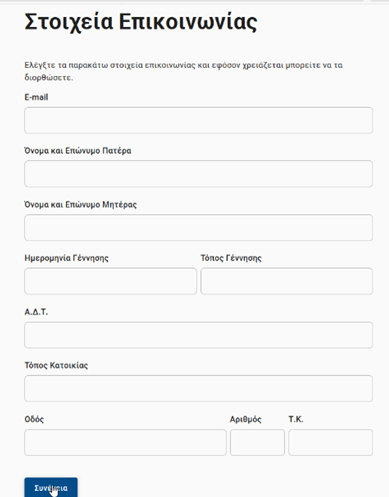Click the Στοιχεία Επικοινωνίας page heading
Image resolution: width=389 pixels, height=497 pixels.
tap(141, 22)
